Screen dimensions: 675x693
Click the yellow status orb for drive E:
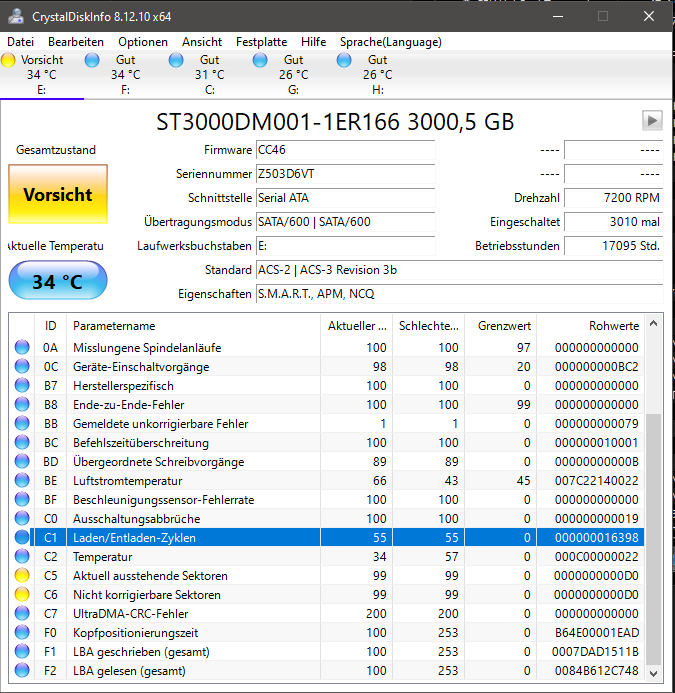pyautogui.click(x=8, y=60)
